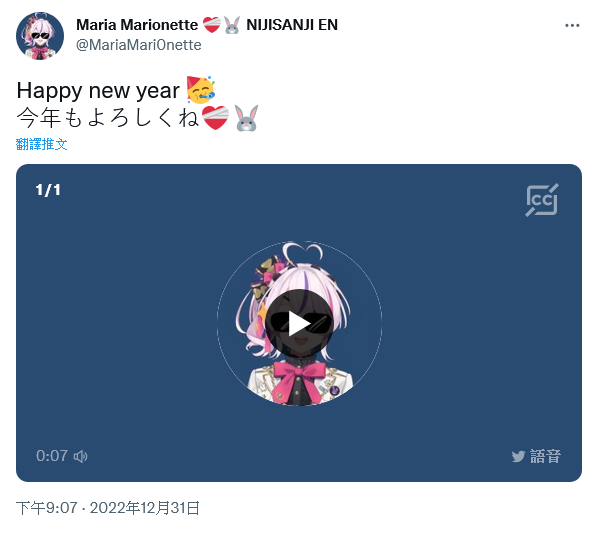Mute audio using the speaker icon
The height and width of the screenshot is (534, 598).
(x=80, y=456)
